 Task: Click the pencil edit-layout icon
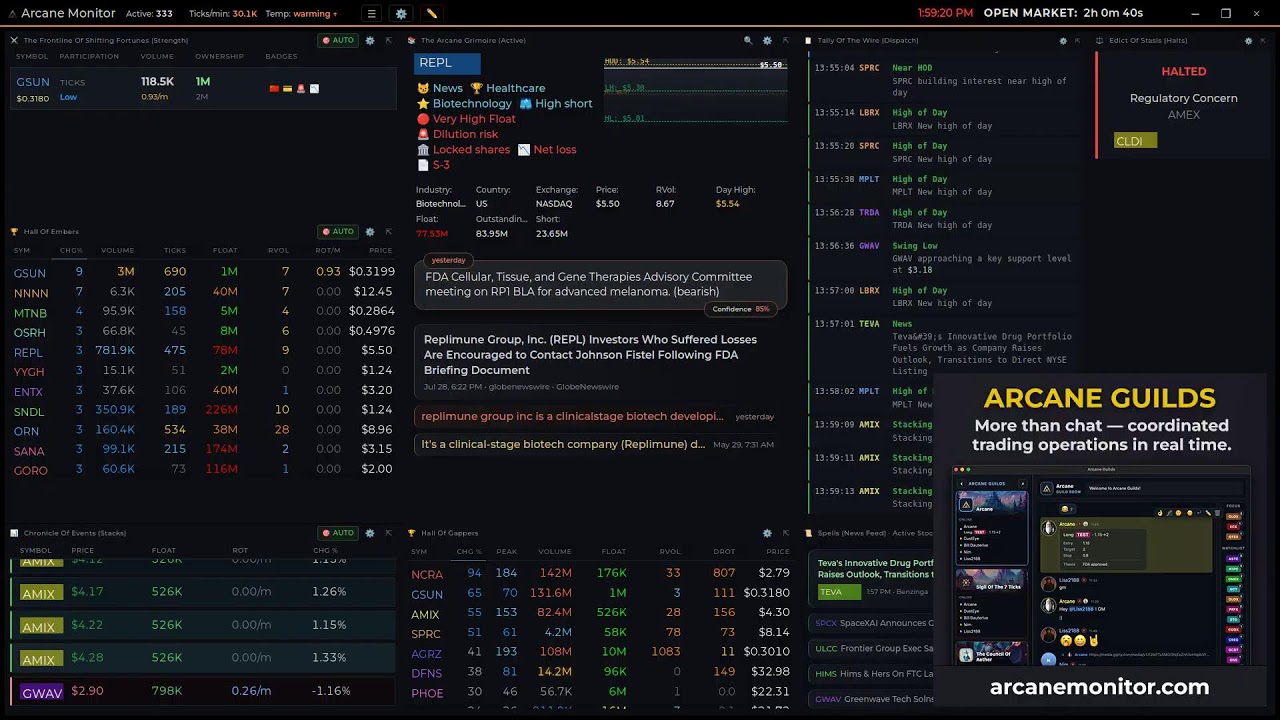point(432,14)
